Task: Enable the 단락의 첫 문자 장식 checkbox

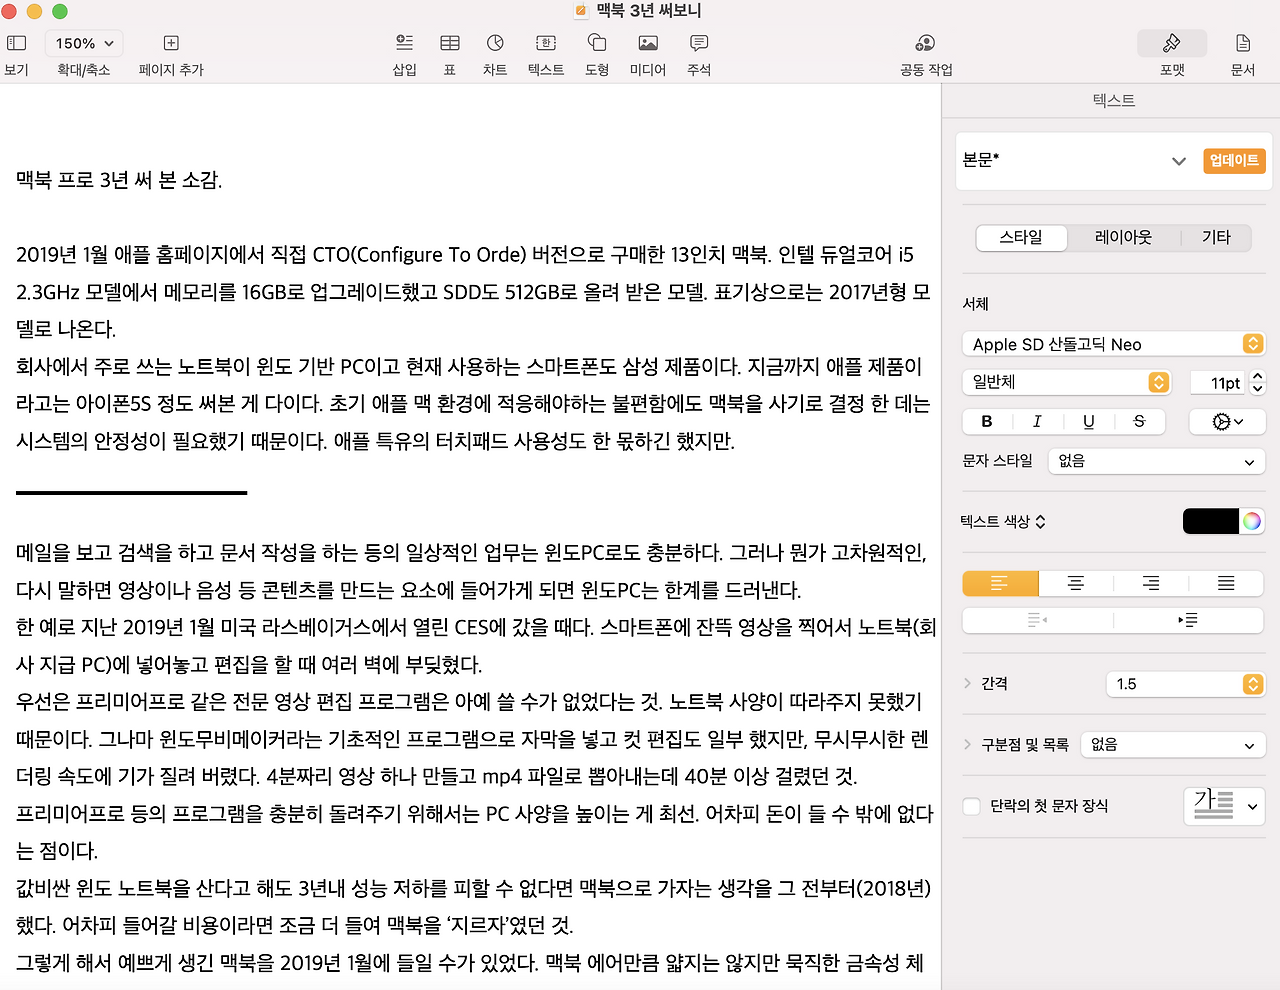Action: (x=971, y=806)
